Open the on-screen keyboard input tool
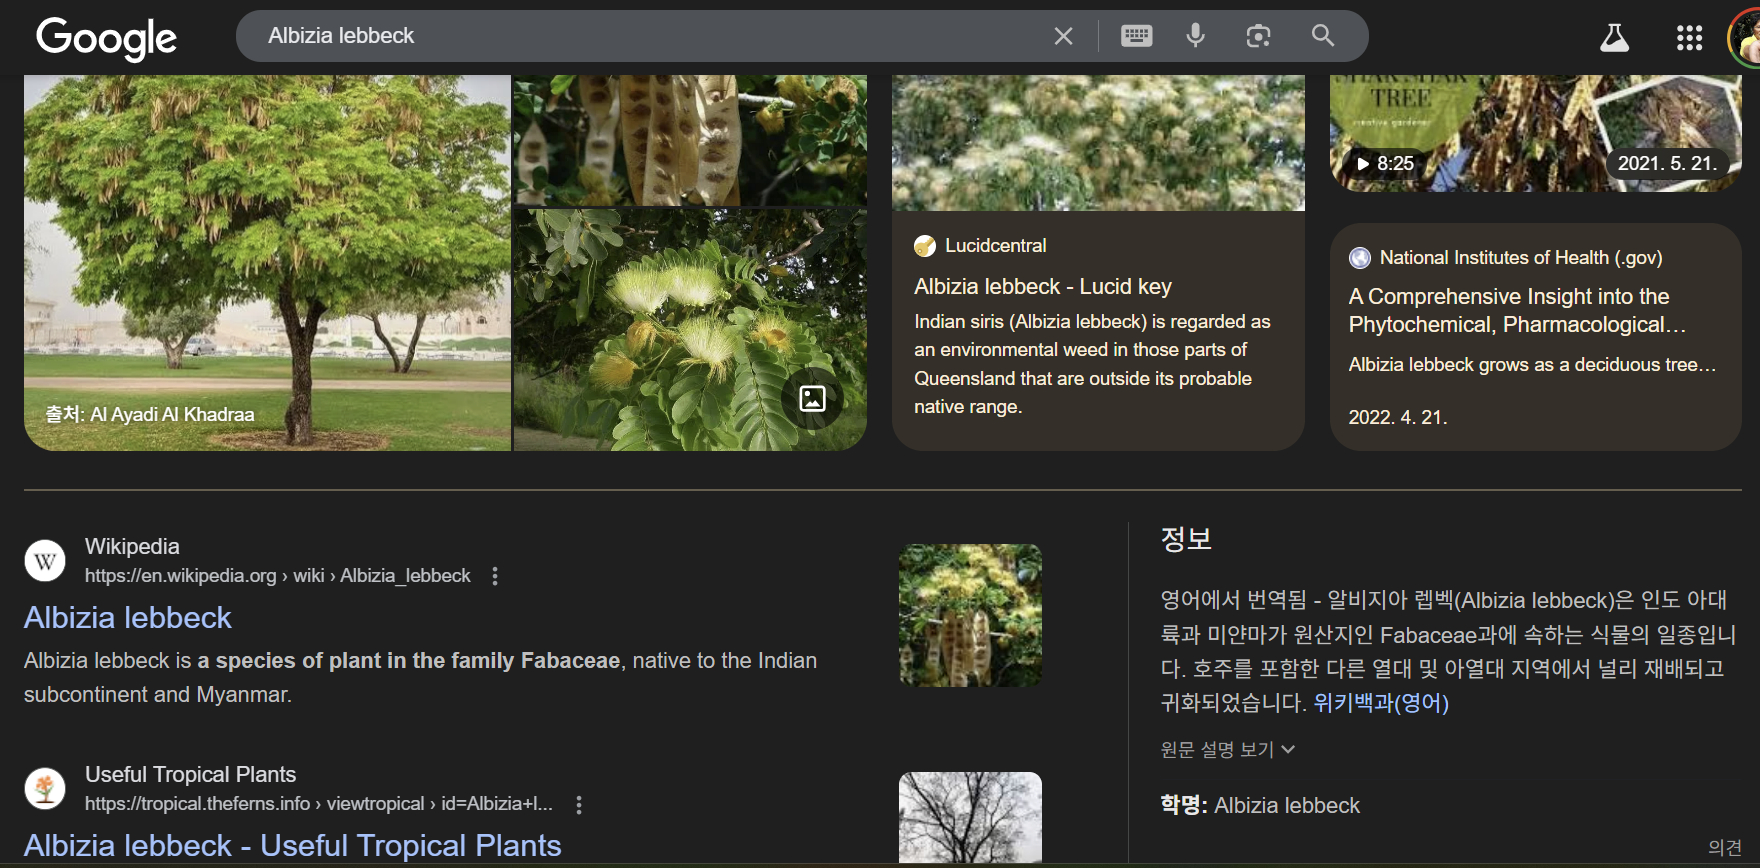 pos(1136,36)
